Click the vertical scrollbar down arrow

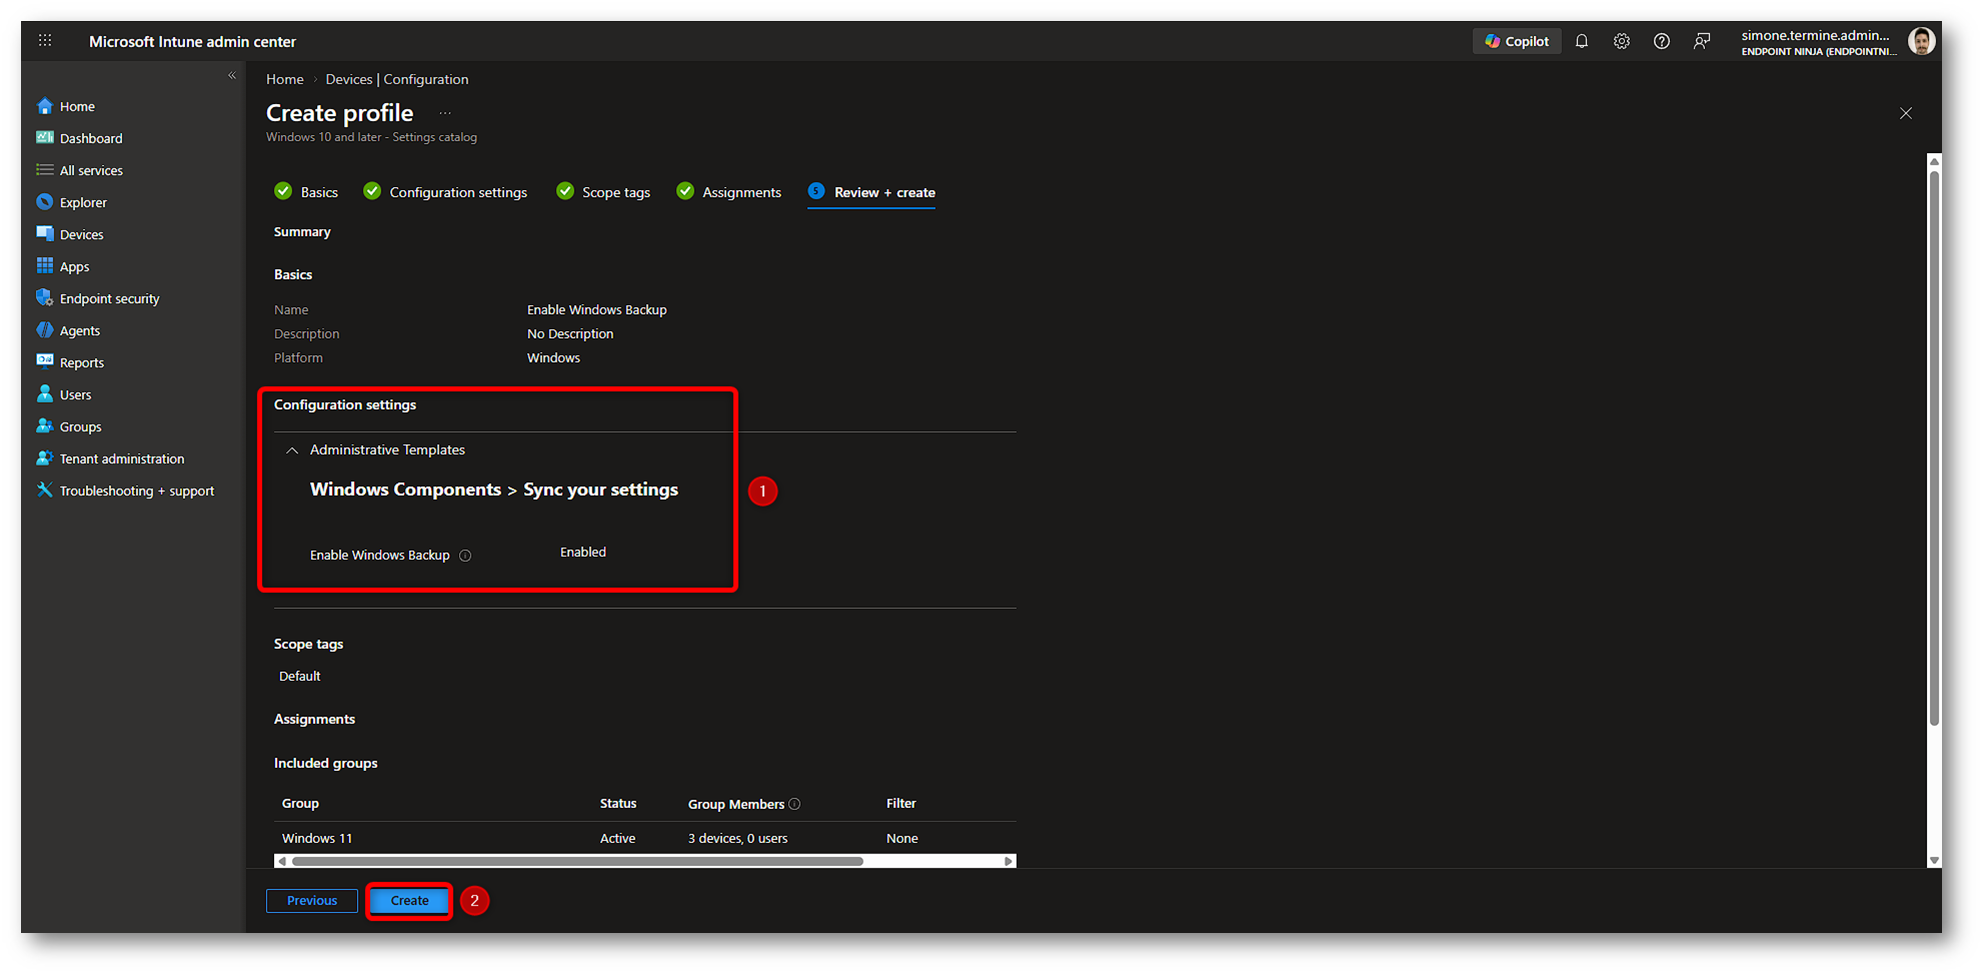1934,860
